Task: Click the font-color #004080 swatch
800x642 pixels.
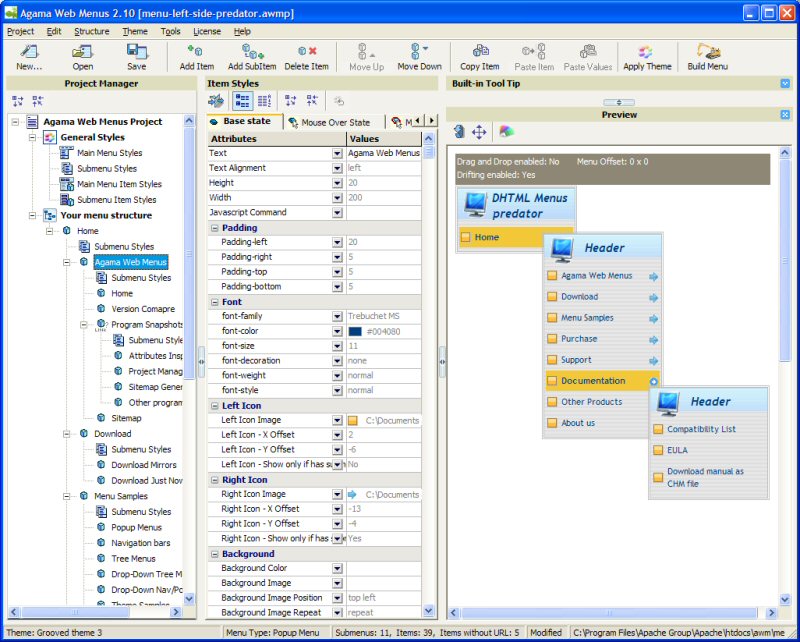Action: (x=355, y=332)
